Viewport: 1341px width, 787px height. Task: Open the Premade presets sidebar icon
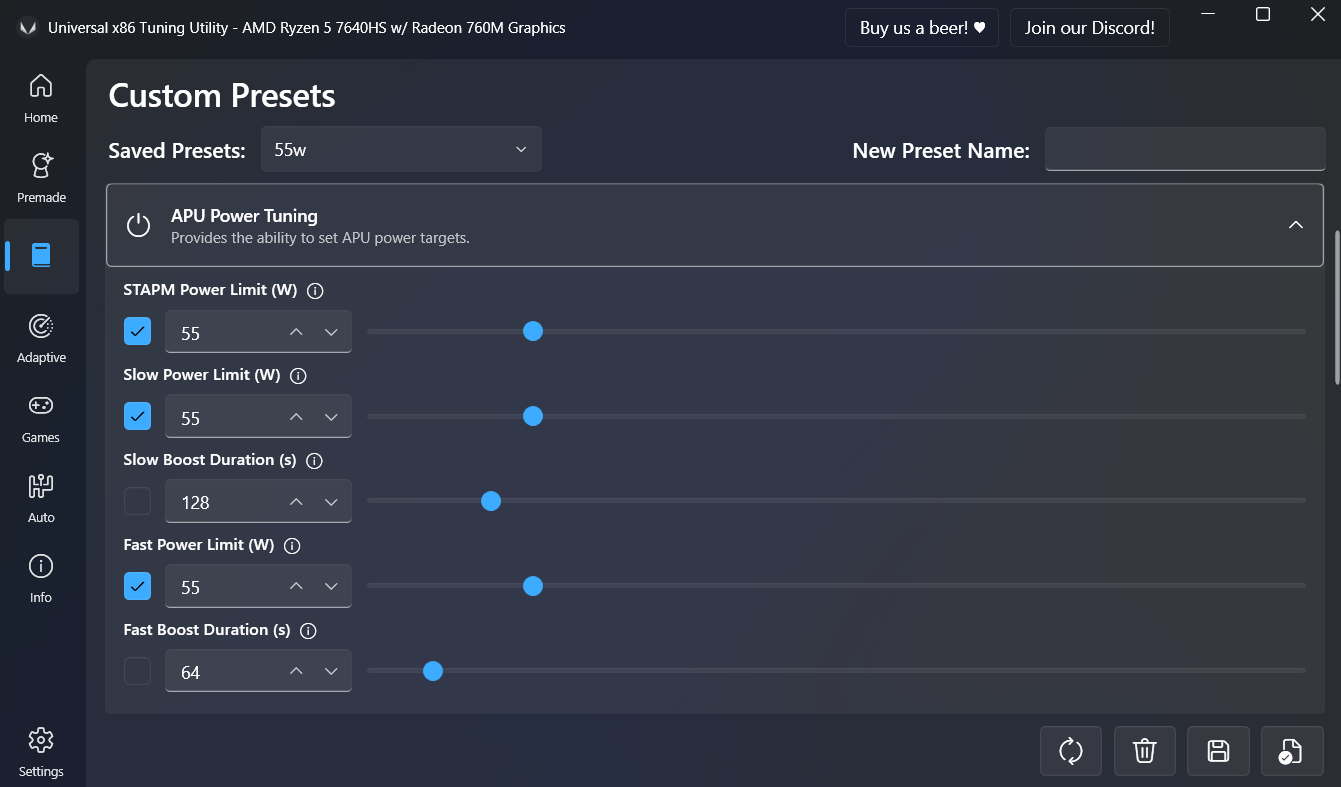pos(41,176)
